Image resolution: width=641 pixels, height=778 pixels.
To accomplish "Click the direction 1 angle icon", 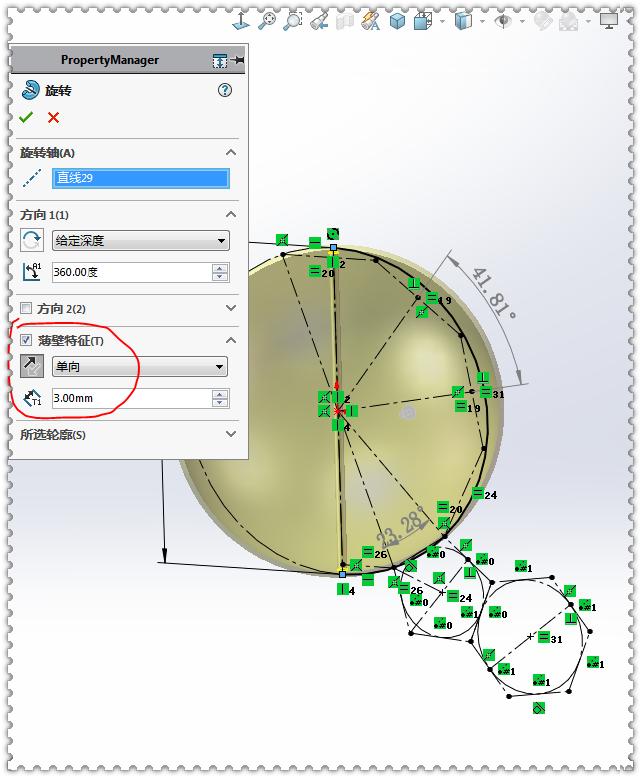I will click(32, 272).
